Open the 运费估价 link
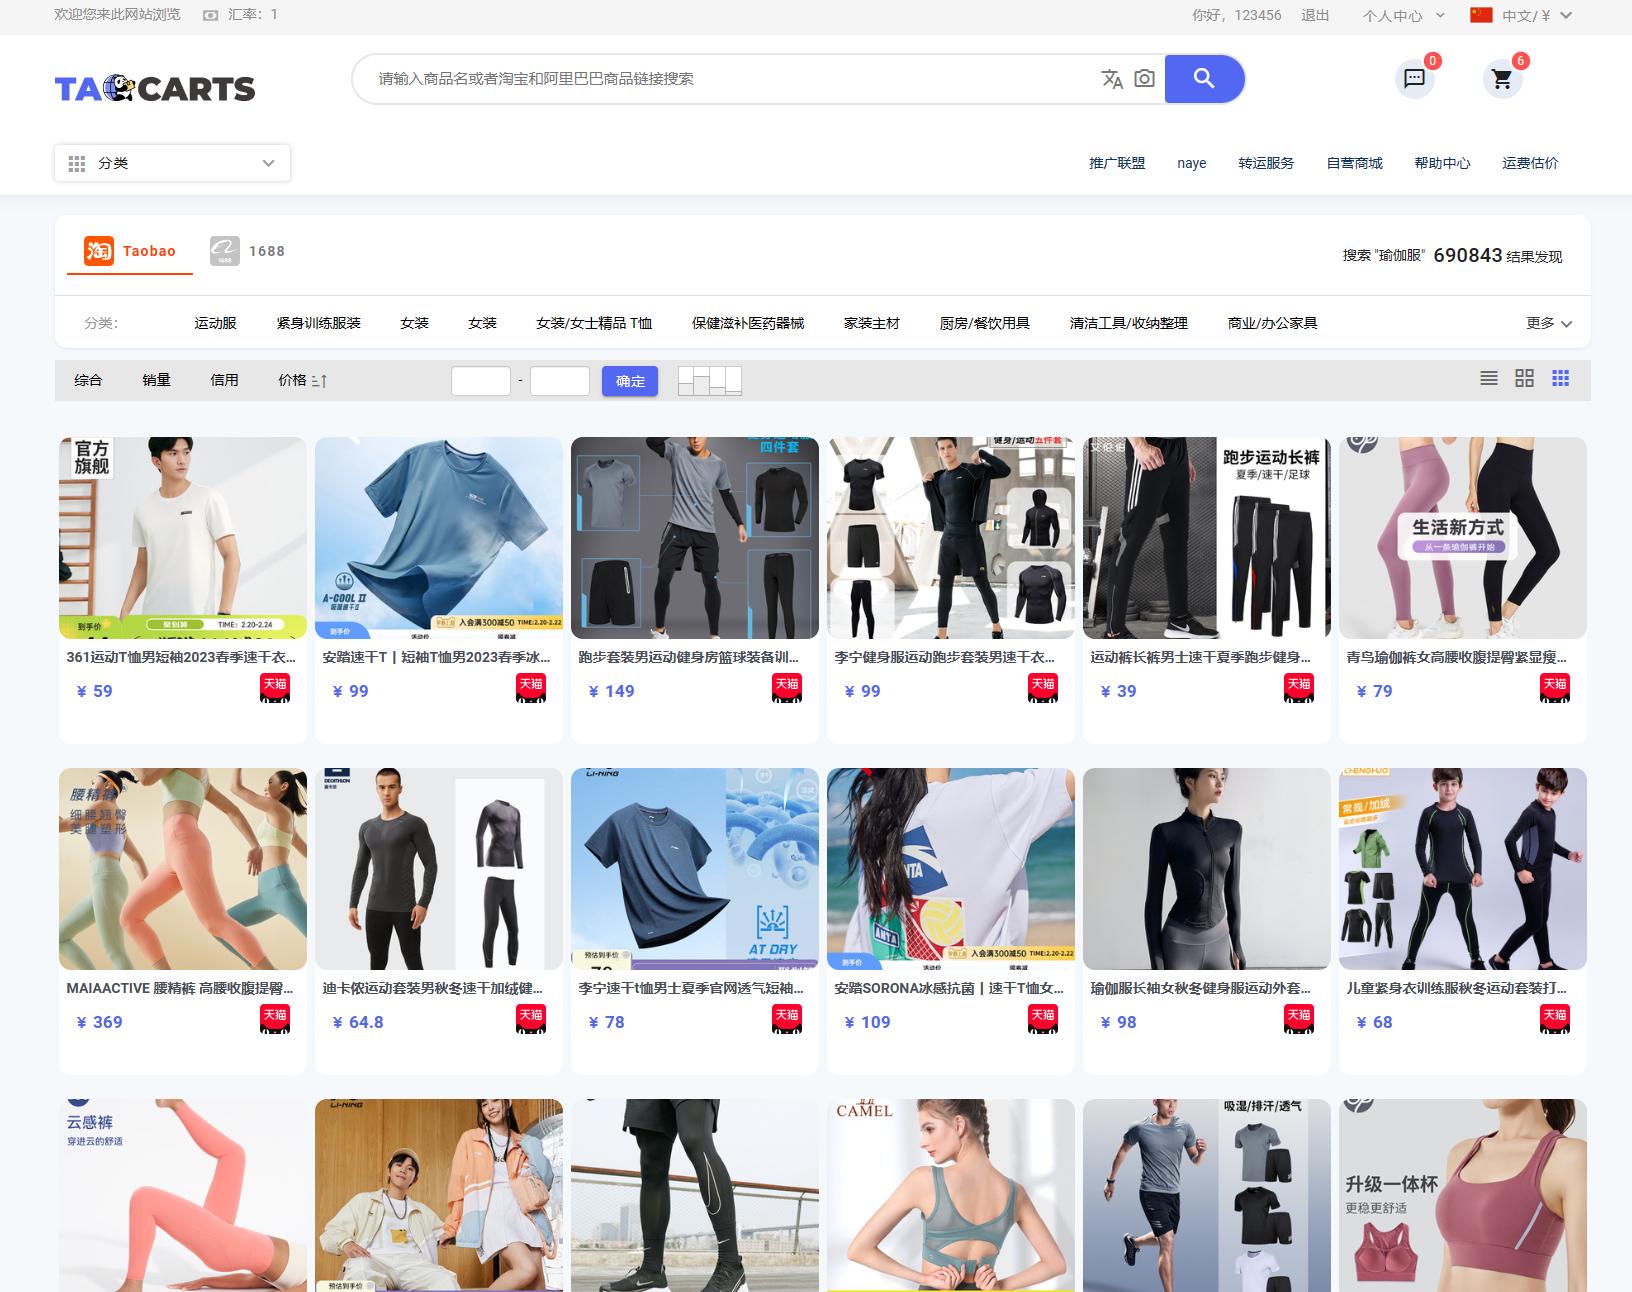1632x1292 pixels. 1530,163
